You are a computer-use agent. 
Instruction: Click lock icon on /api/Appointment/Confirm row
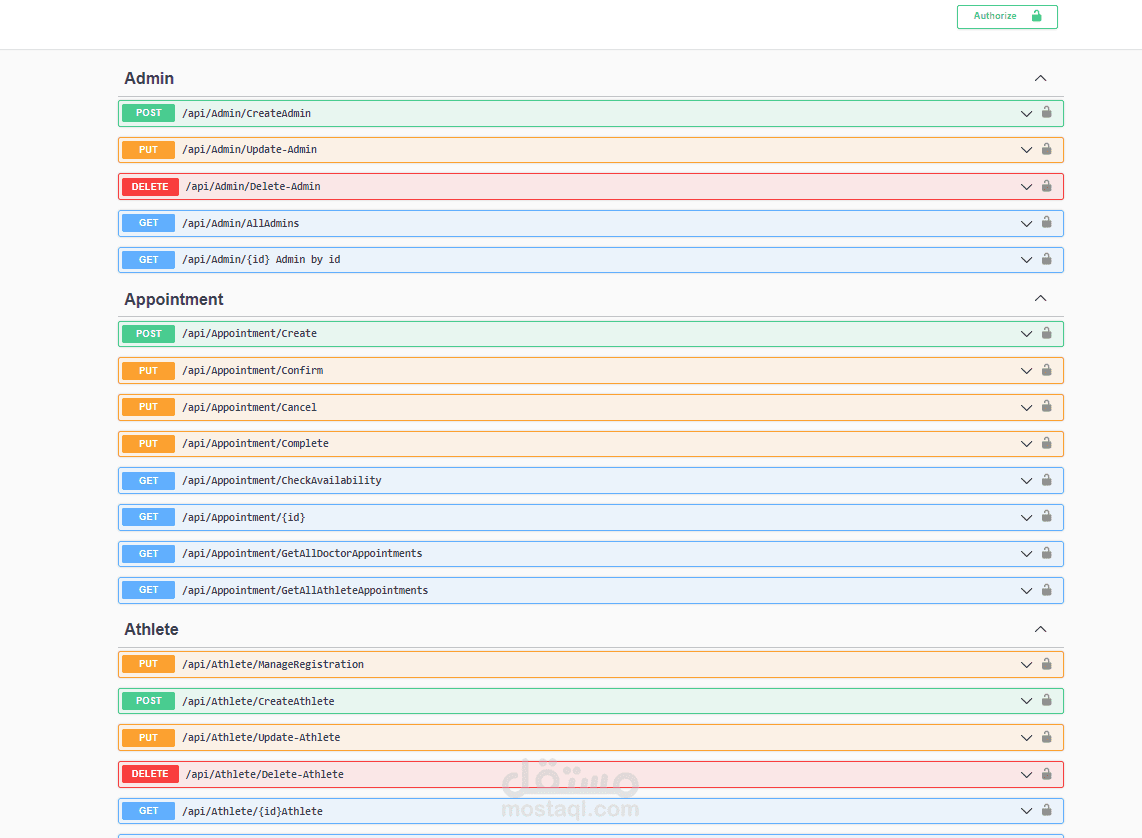[1047, 370]
